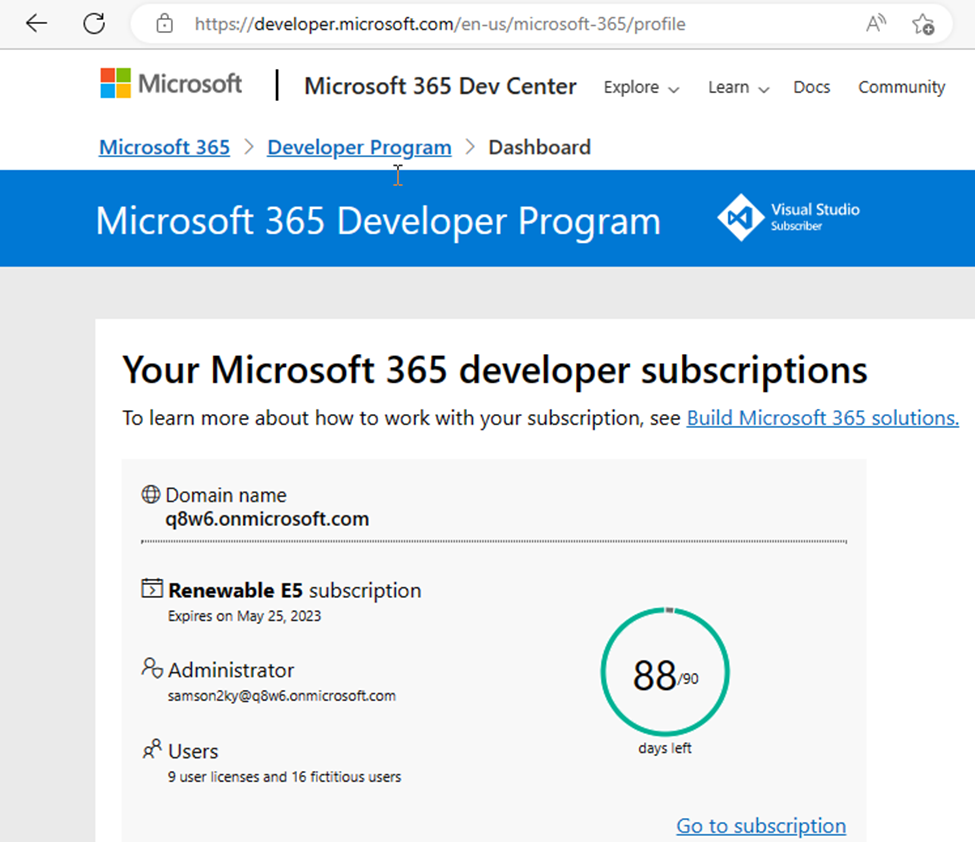Click the Microsoft 365 Developer Program banner title
The height and width of the screenshot is (842, 975).
click(378, 221)
